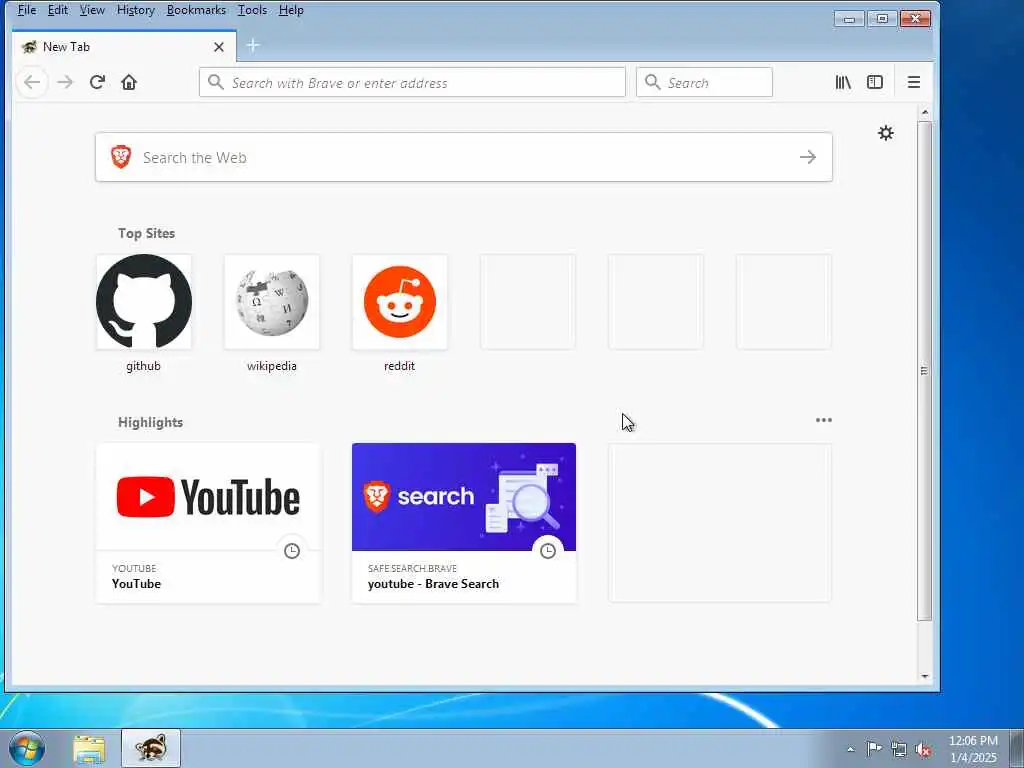
Task: Open the YouTube highlight card
Action: (x=208, y=523)
